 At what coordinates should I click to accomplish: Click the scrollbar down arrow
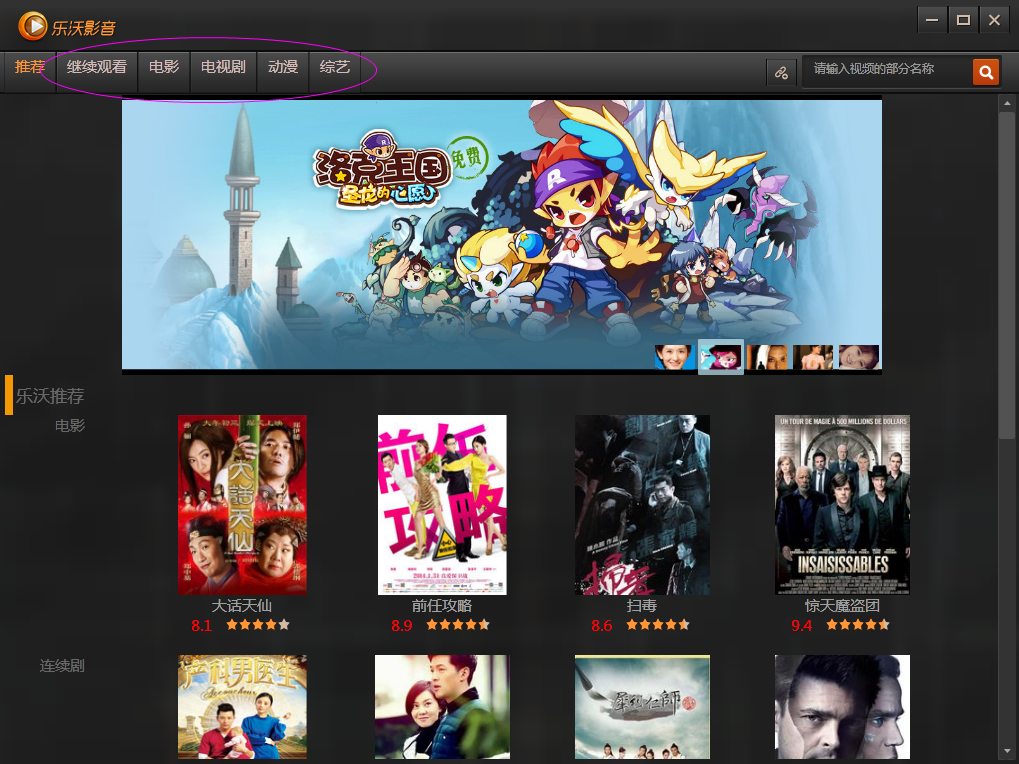click(x=1007, y=752)
